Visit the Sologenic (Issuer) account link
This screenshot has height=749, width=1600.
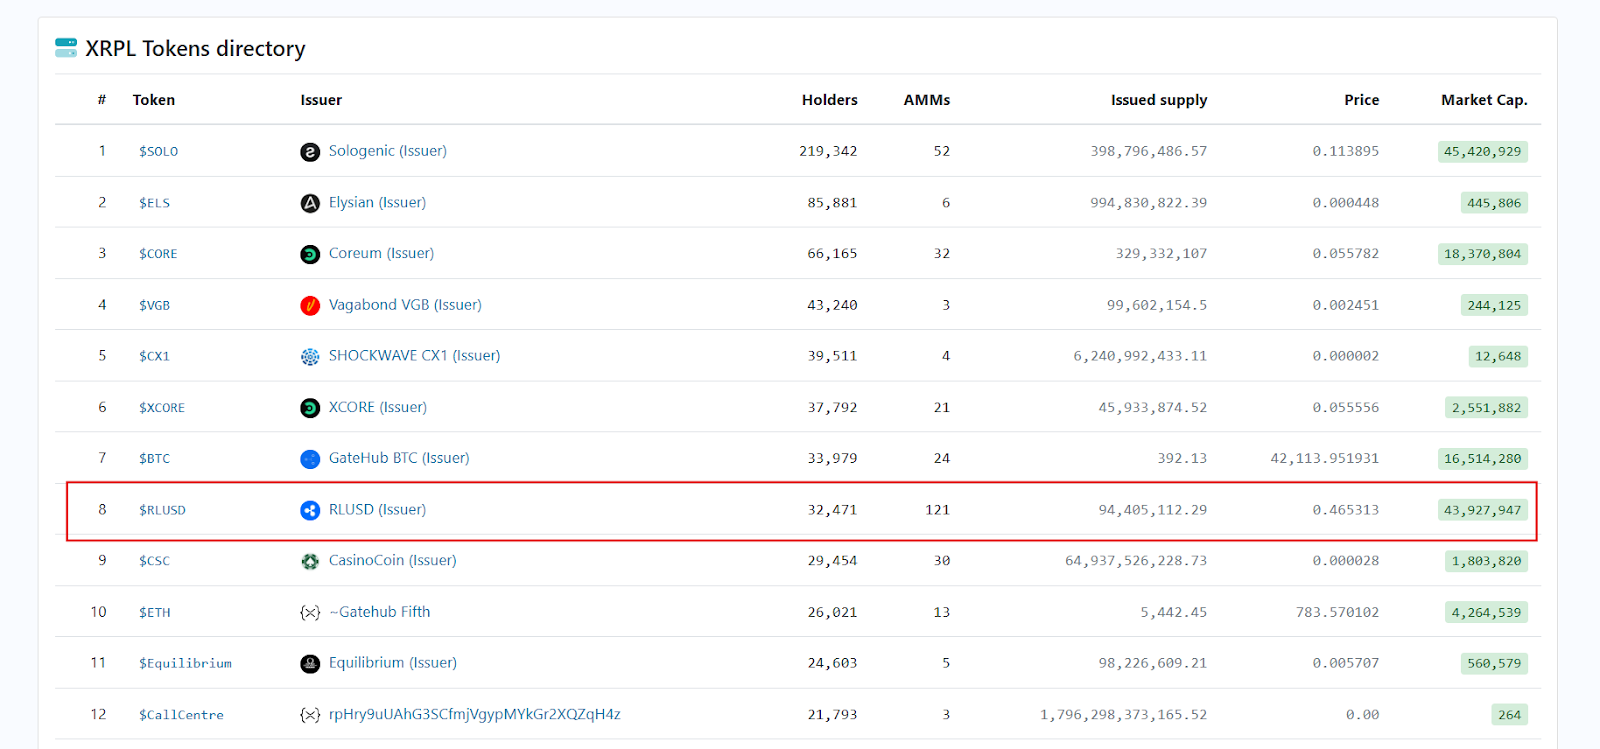click(x=388, y=151)
